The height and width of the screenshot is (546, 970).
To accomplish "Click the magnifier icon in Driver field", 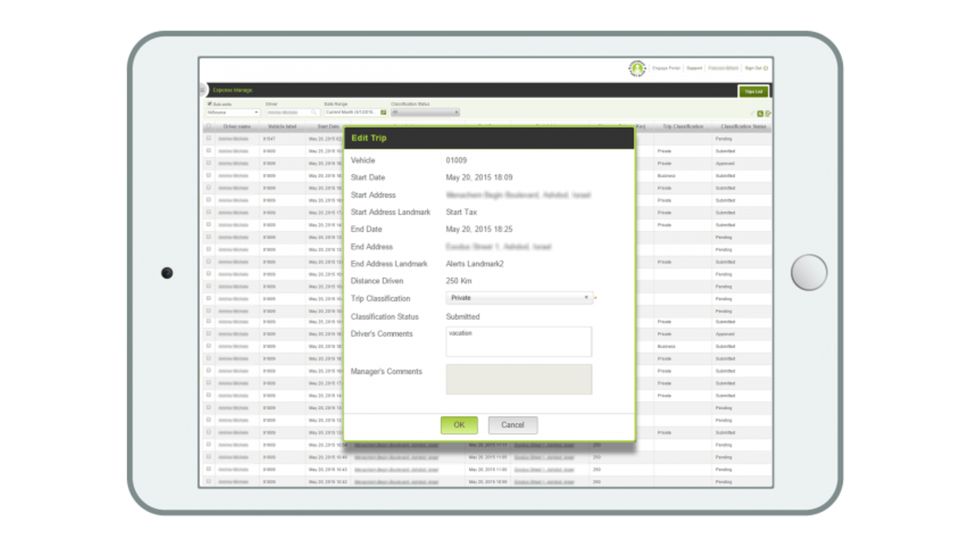I will pos(314,113).
